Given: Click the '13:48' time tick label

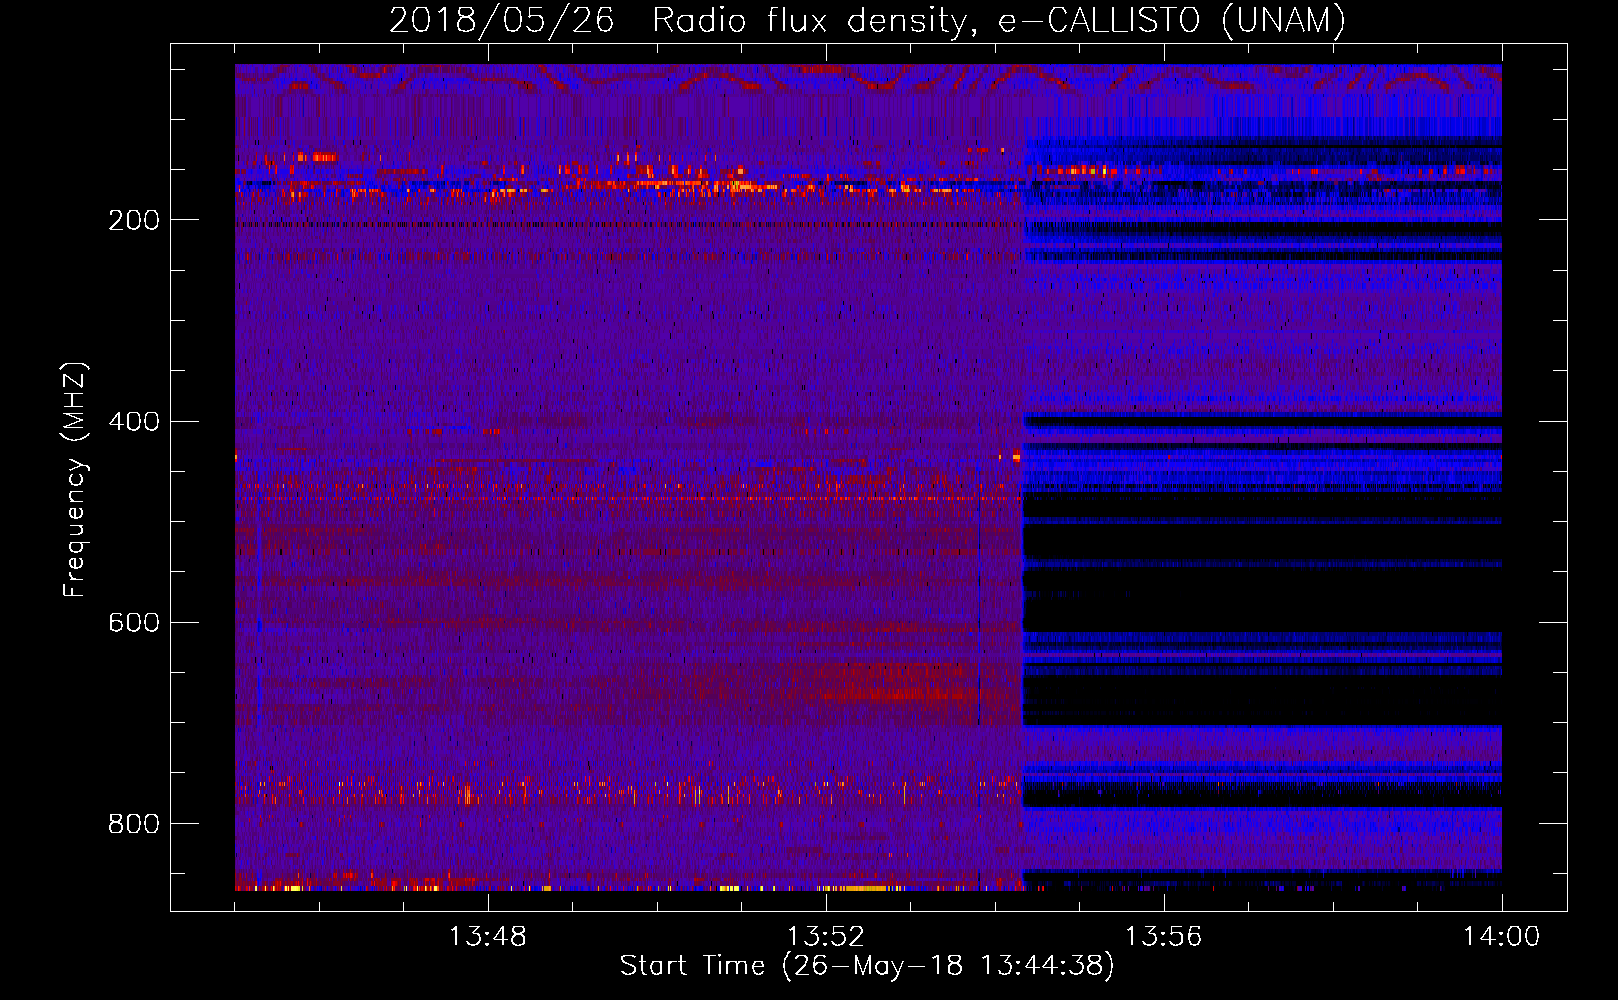Looking at the screenshot, I should click(x=487, y=937).
